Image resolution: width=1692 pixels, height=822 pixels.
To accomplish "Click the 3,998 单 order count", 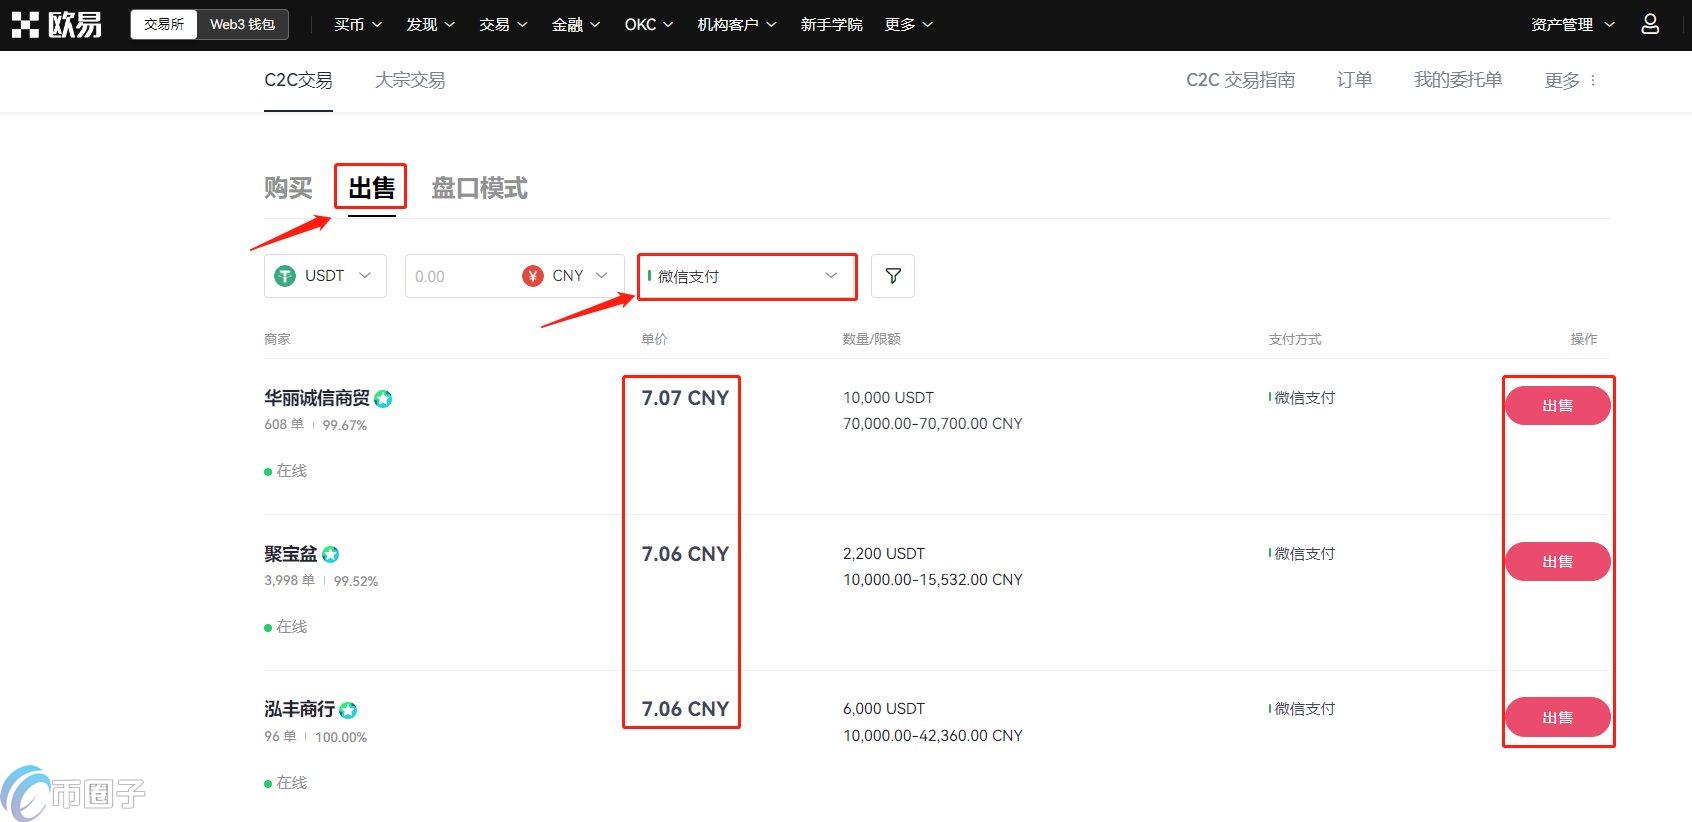I will pyautogui.click(x=289, y=581).
